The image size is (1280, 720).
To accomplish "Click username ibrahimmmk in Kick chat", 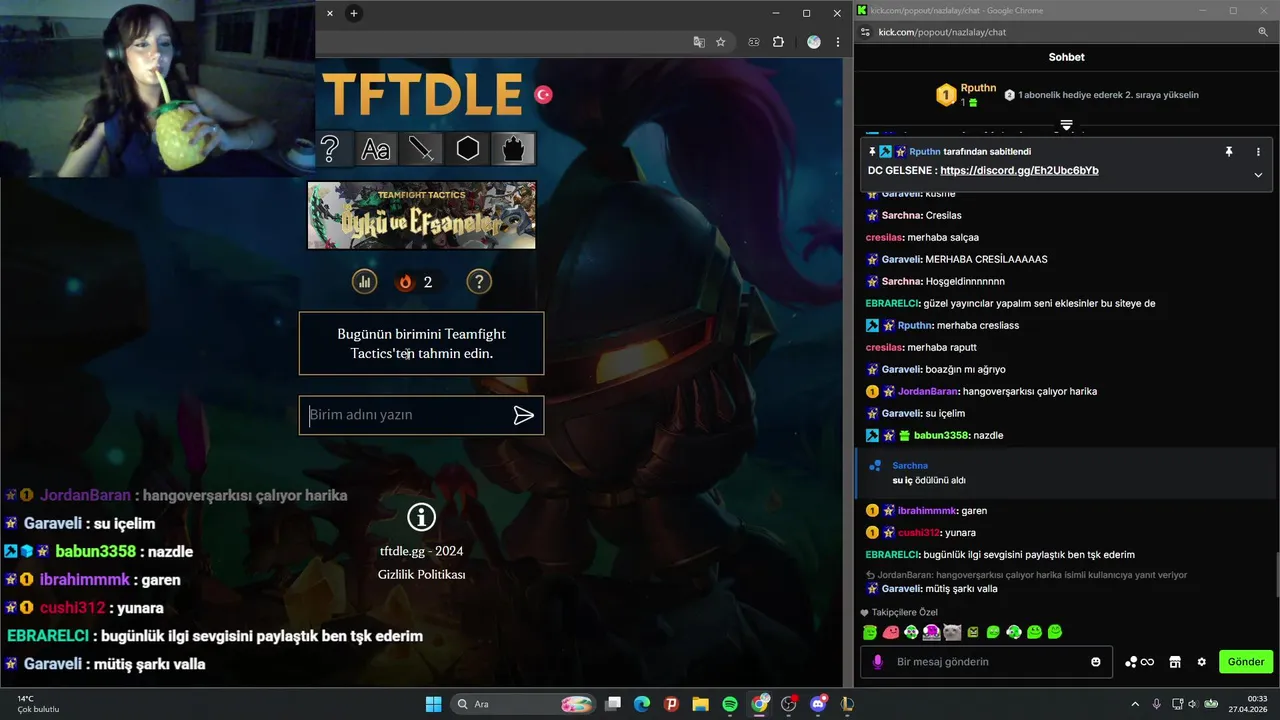I will coord(928,510).
